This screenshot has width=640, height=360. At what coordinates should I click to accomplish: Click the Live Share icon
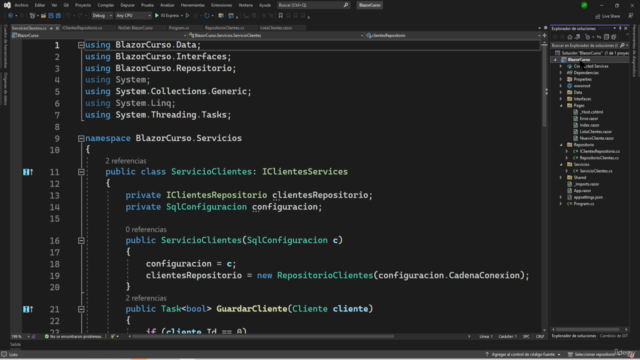[598, 16]
